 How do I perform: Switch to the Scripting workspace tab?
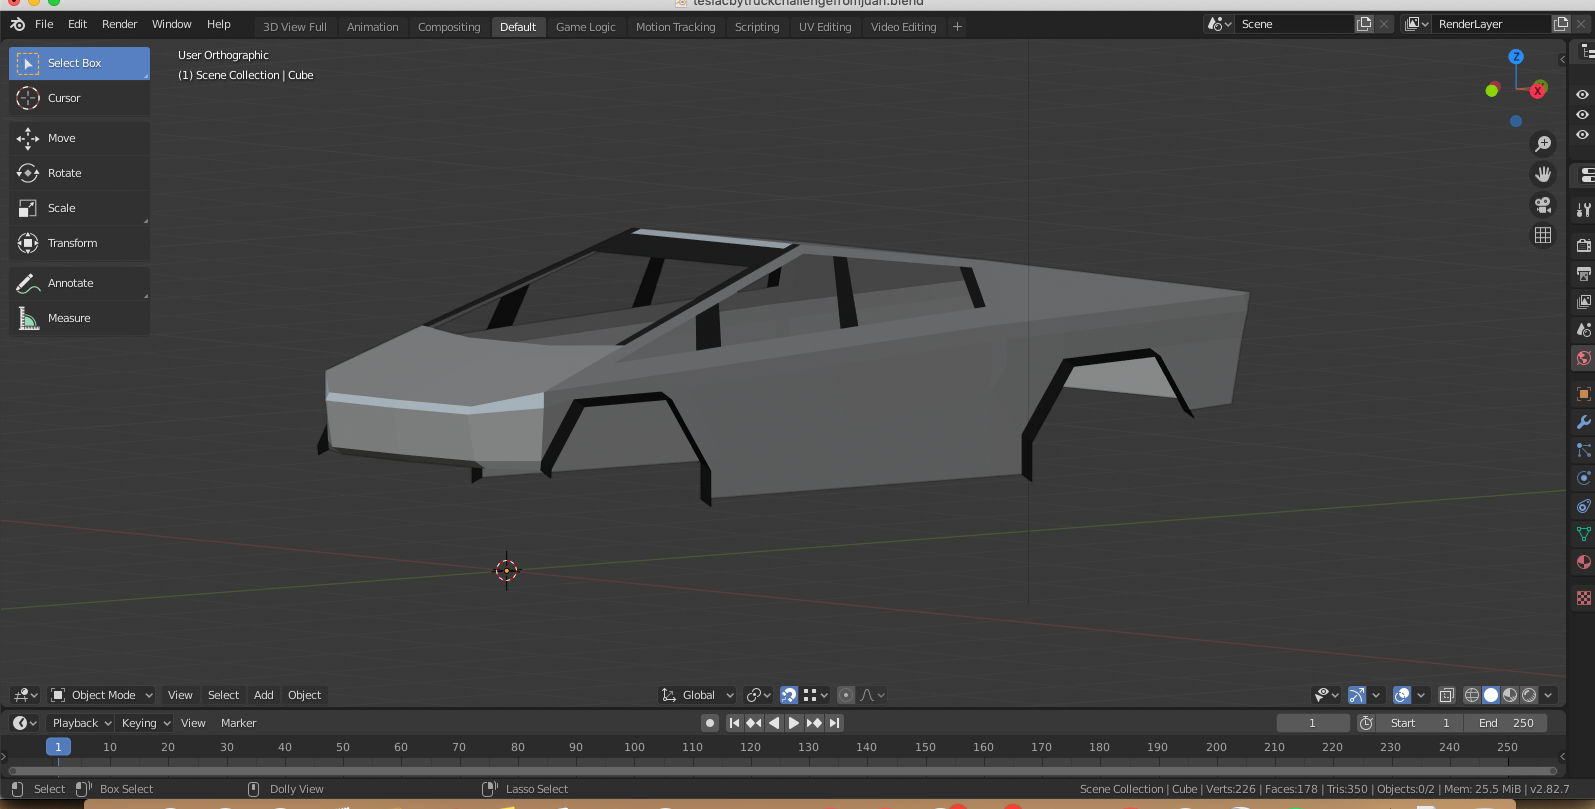(x=757, y=27)
